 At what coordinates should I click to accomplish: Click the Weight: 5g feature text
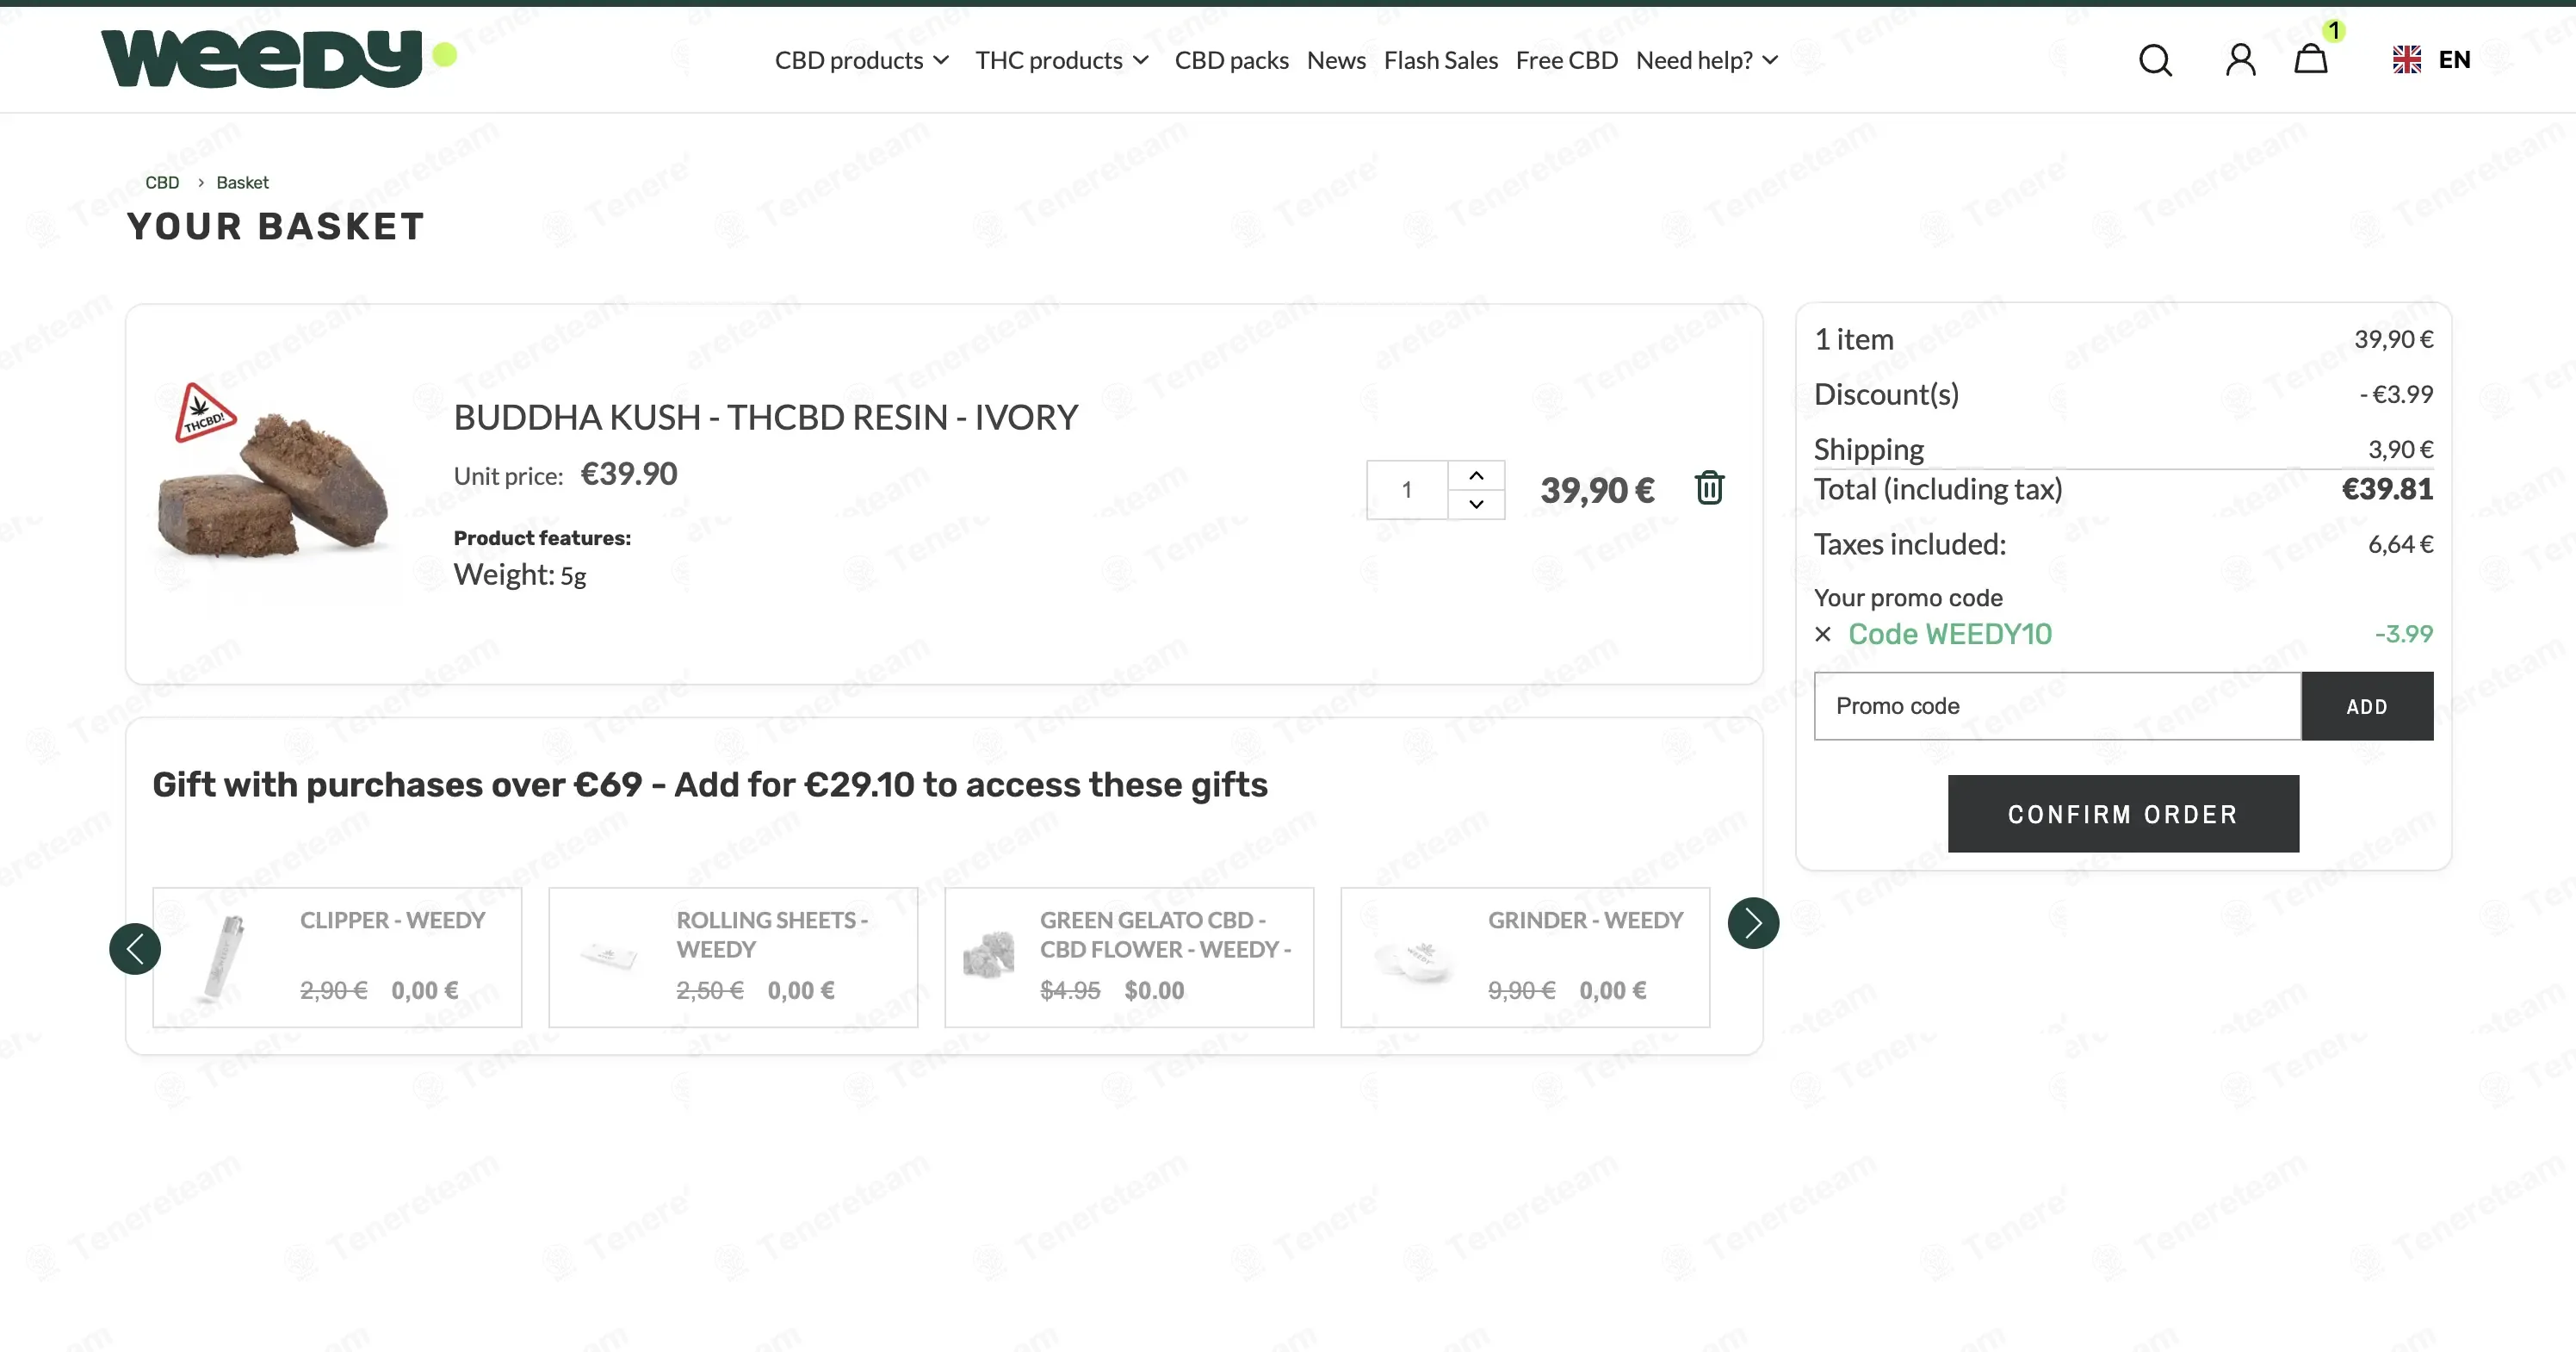(520, 575)
